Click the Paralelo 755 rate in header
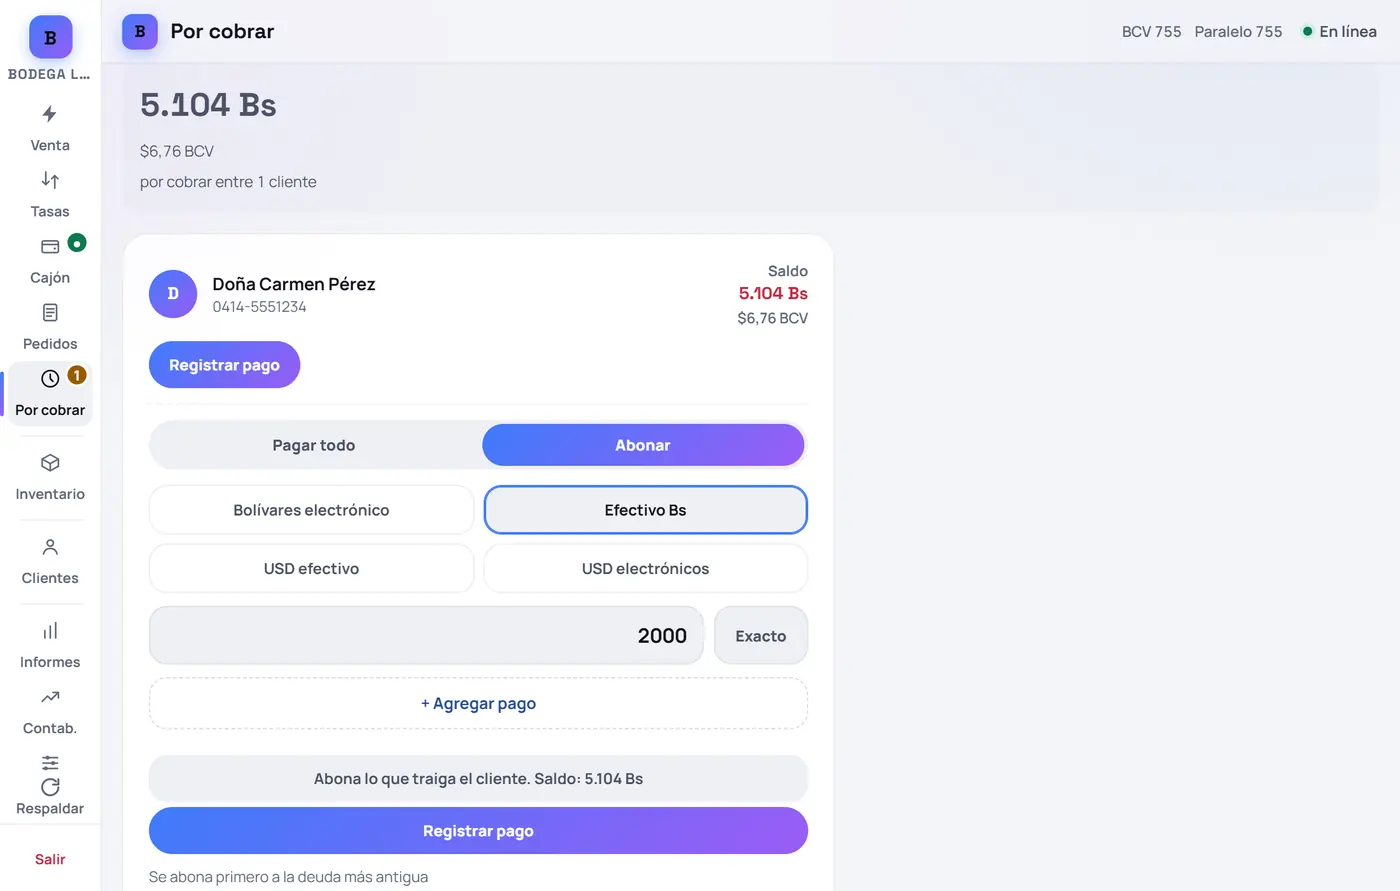 pos(1238,32)
